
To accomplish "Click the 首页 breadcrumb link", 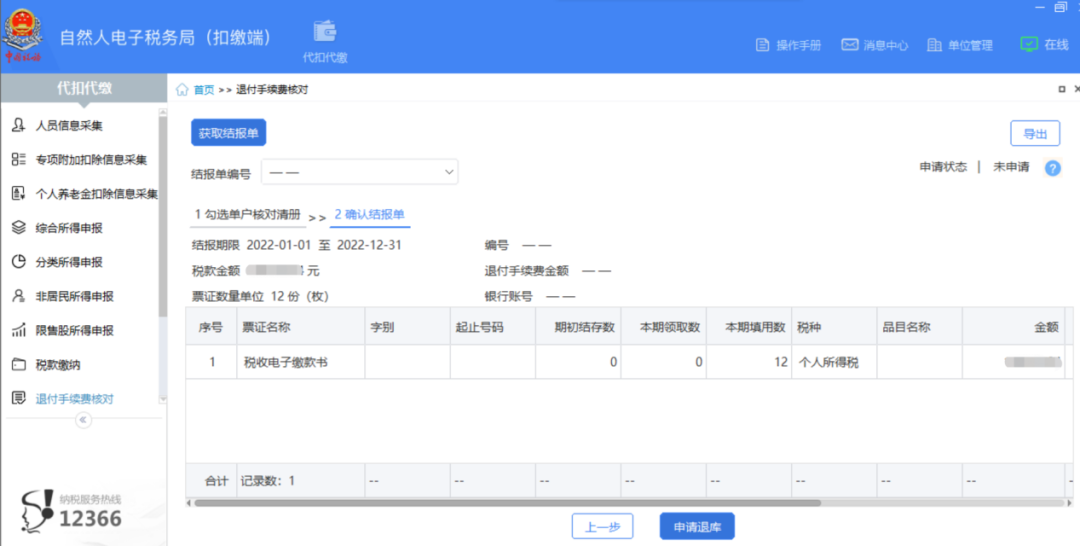I will pyautogui.click(x=203, y=90).
